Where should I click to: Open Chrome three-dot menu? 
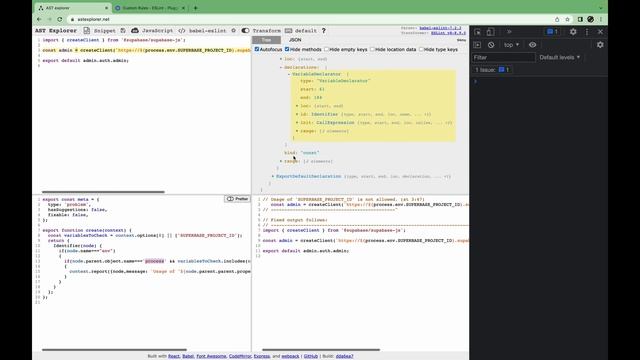point(601,19)
